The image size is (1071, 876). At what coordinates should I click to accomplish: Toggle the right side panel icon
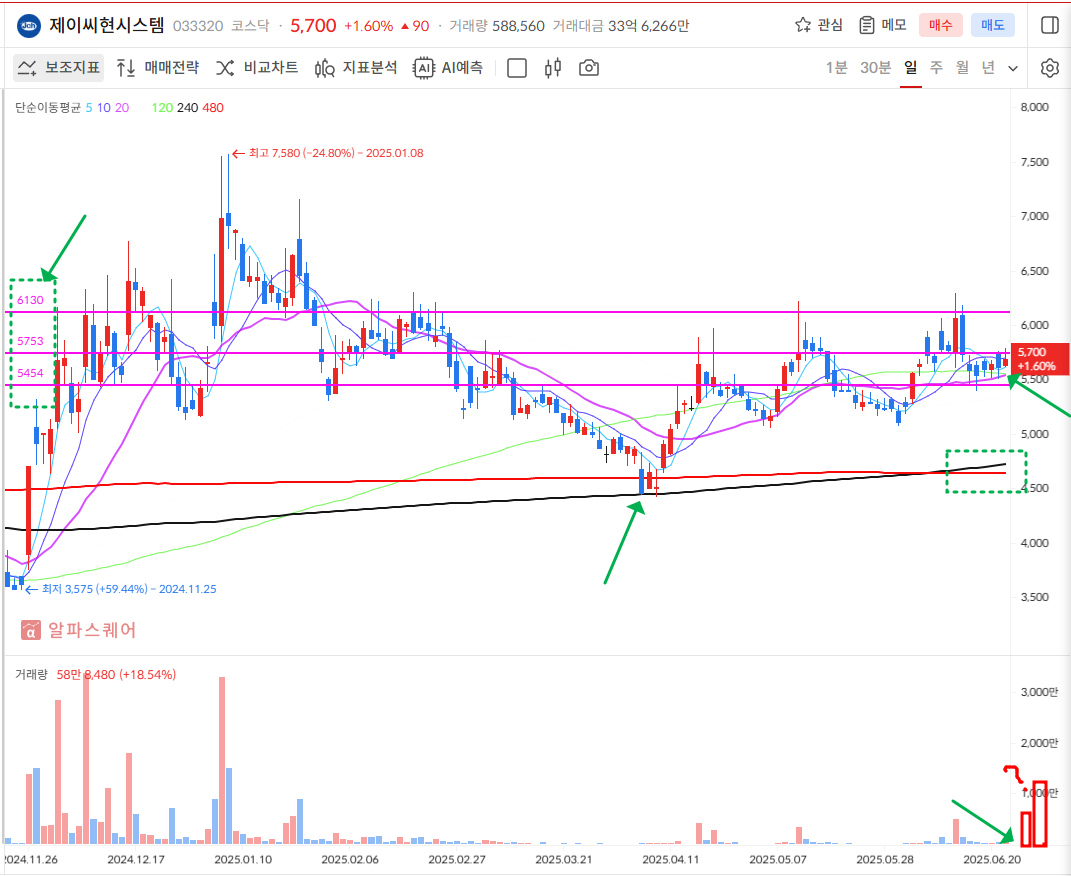point(1049,25)
